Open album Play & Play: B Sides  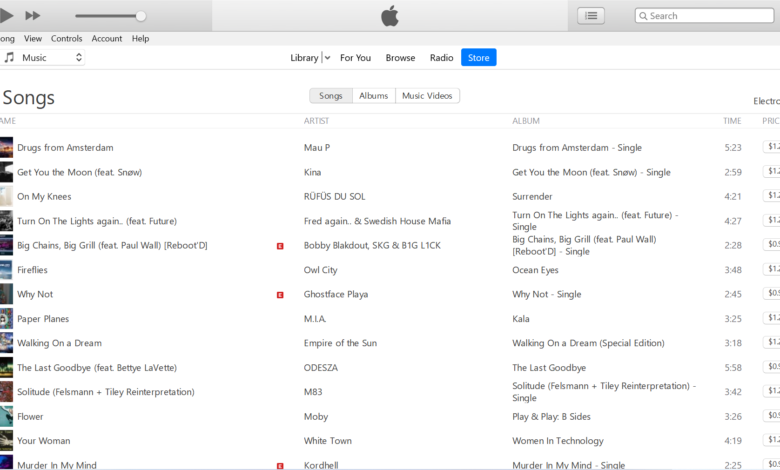pos(551,416)
